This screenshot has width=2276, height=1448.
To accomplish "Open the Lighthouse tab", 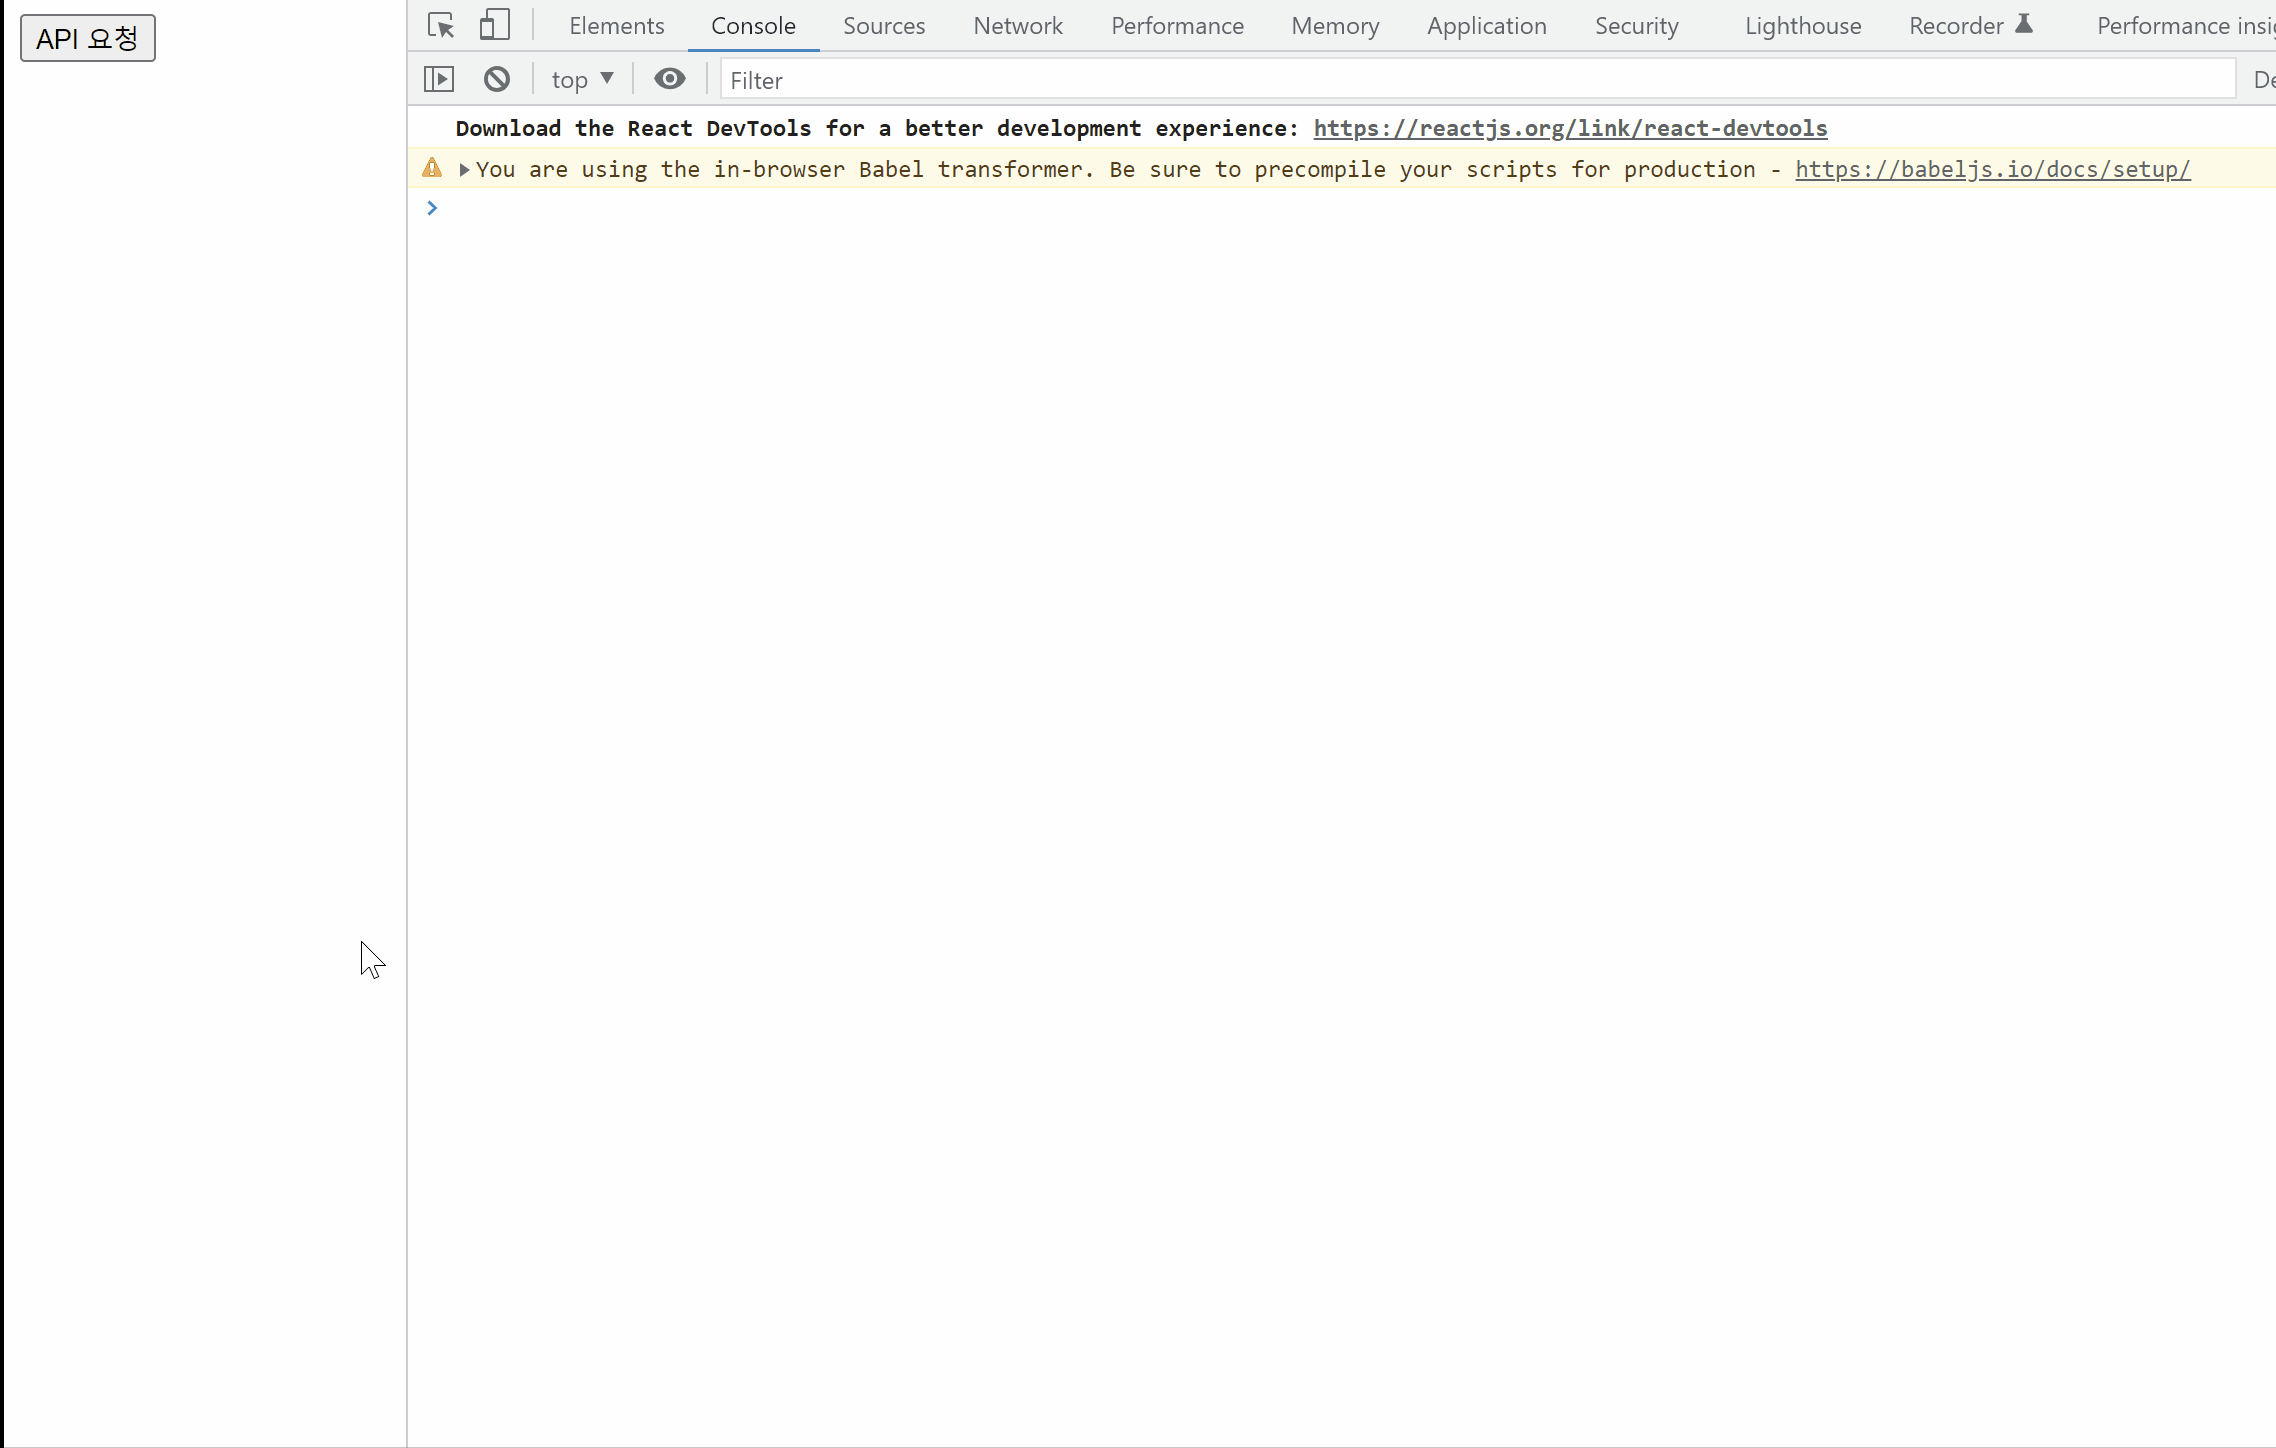I will point(1803,26).
